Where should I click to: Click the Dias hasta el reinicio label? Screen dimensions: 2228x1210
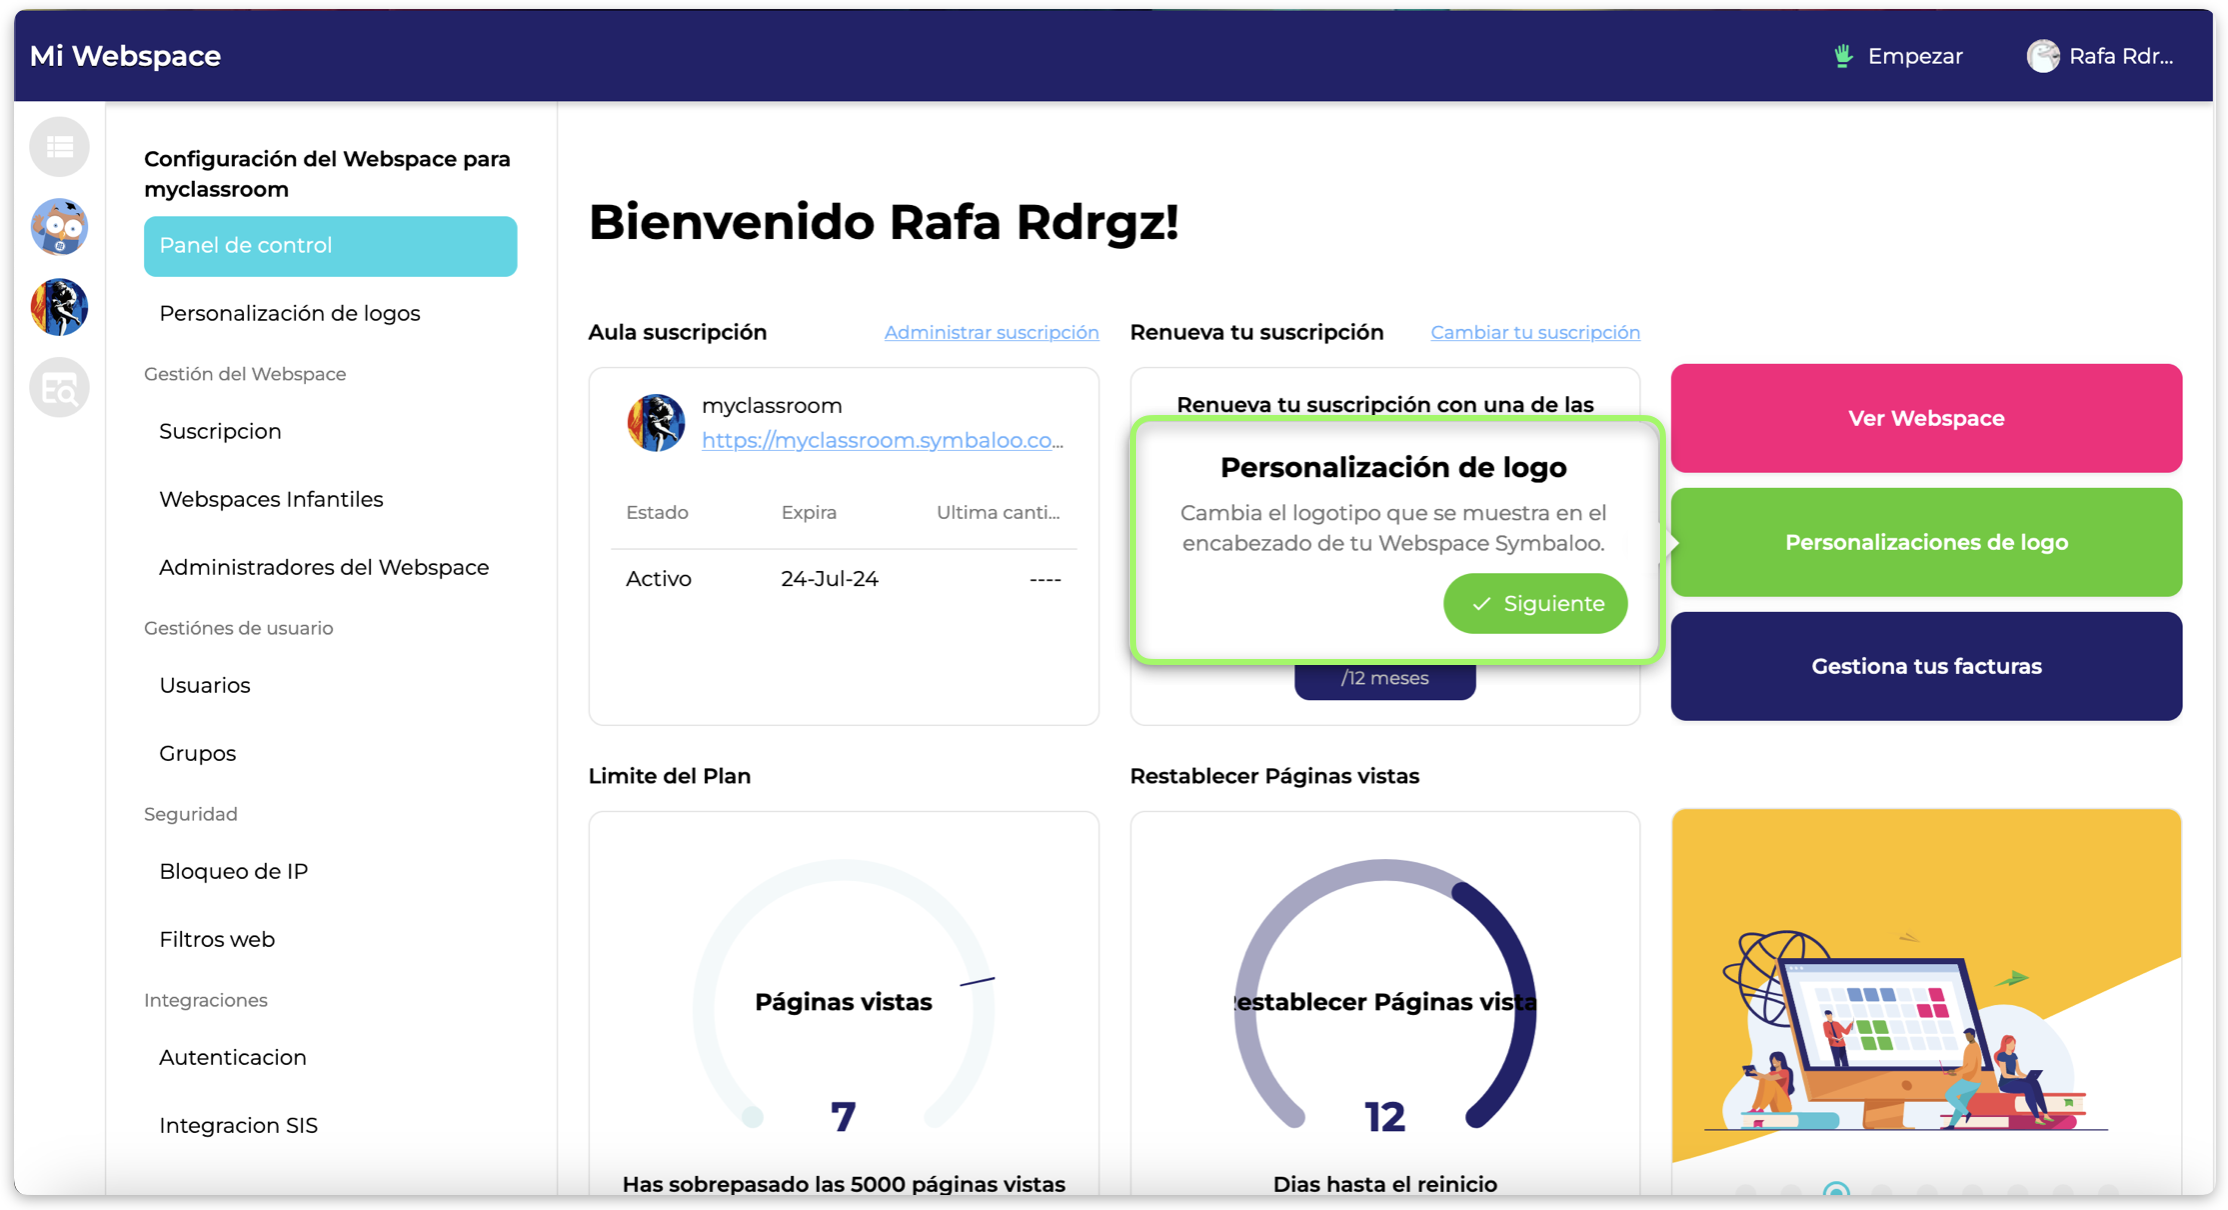coord(1384,1184)
